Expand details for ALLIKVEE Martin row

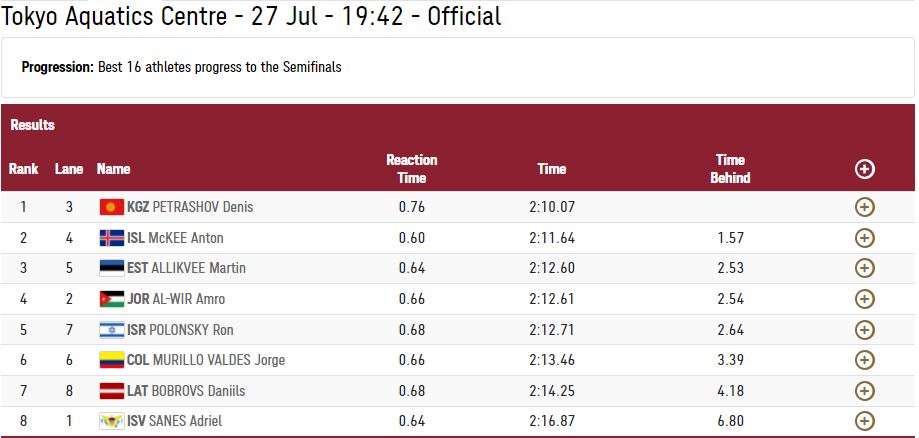[x=864, y=269]
